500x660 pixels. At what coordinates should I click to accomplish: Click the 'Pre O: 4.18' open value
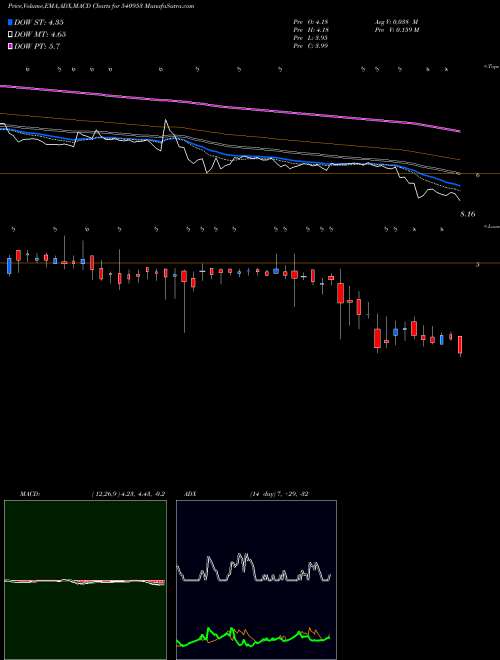[x=311, y=22]
